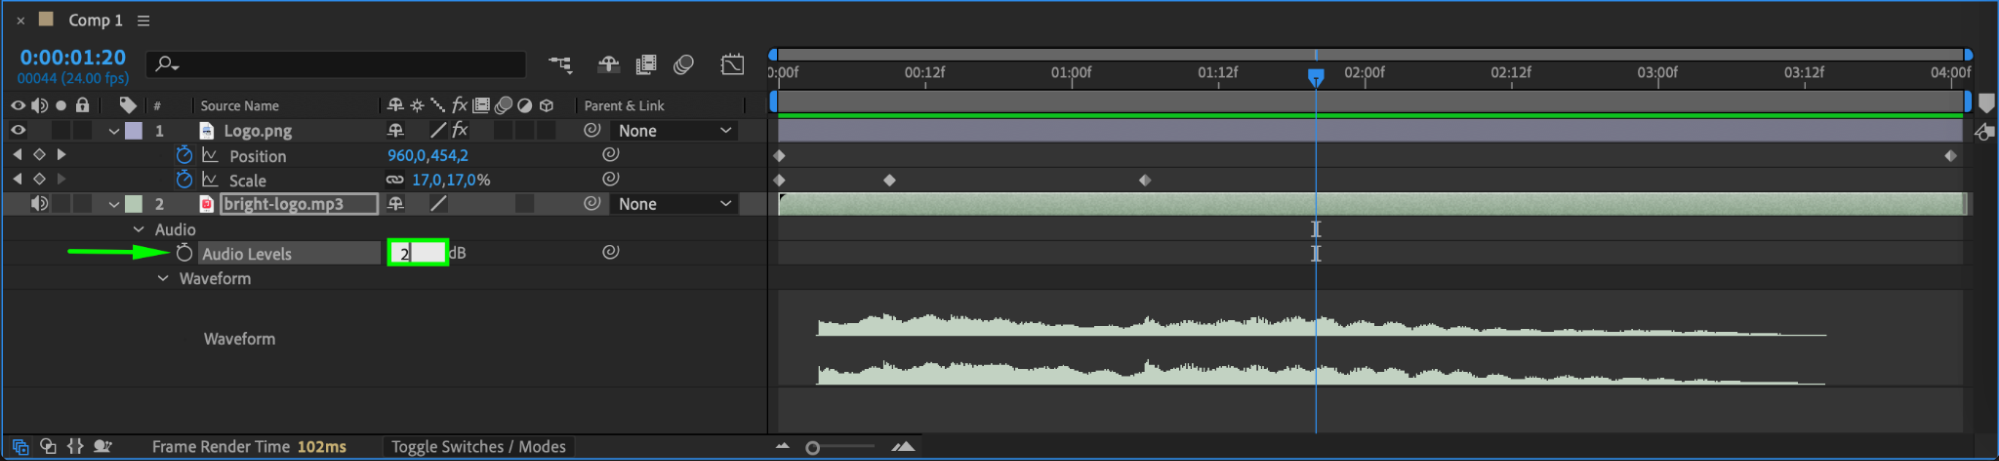Click the Position property pick whip

coord(611,154)
